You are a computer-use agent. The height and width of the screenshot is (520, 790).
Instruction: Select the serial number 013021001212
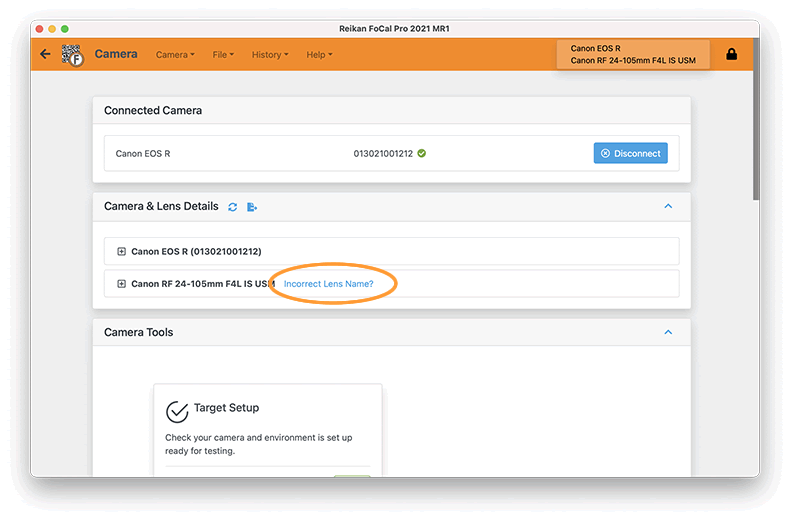[x=383, y=154]
